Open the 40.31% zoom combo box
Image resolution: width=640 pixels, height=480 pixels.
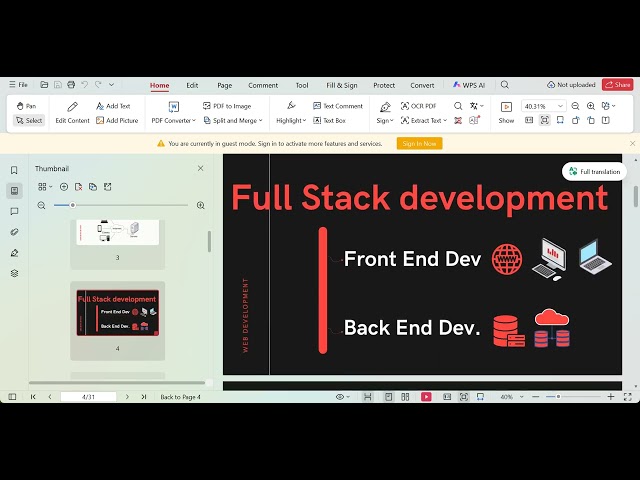pos(544,106)
